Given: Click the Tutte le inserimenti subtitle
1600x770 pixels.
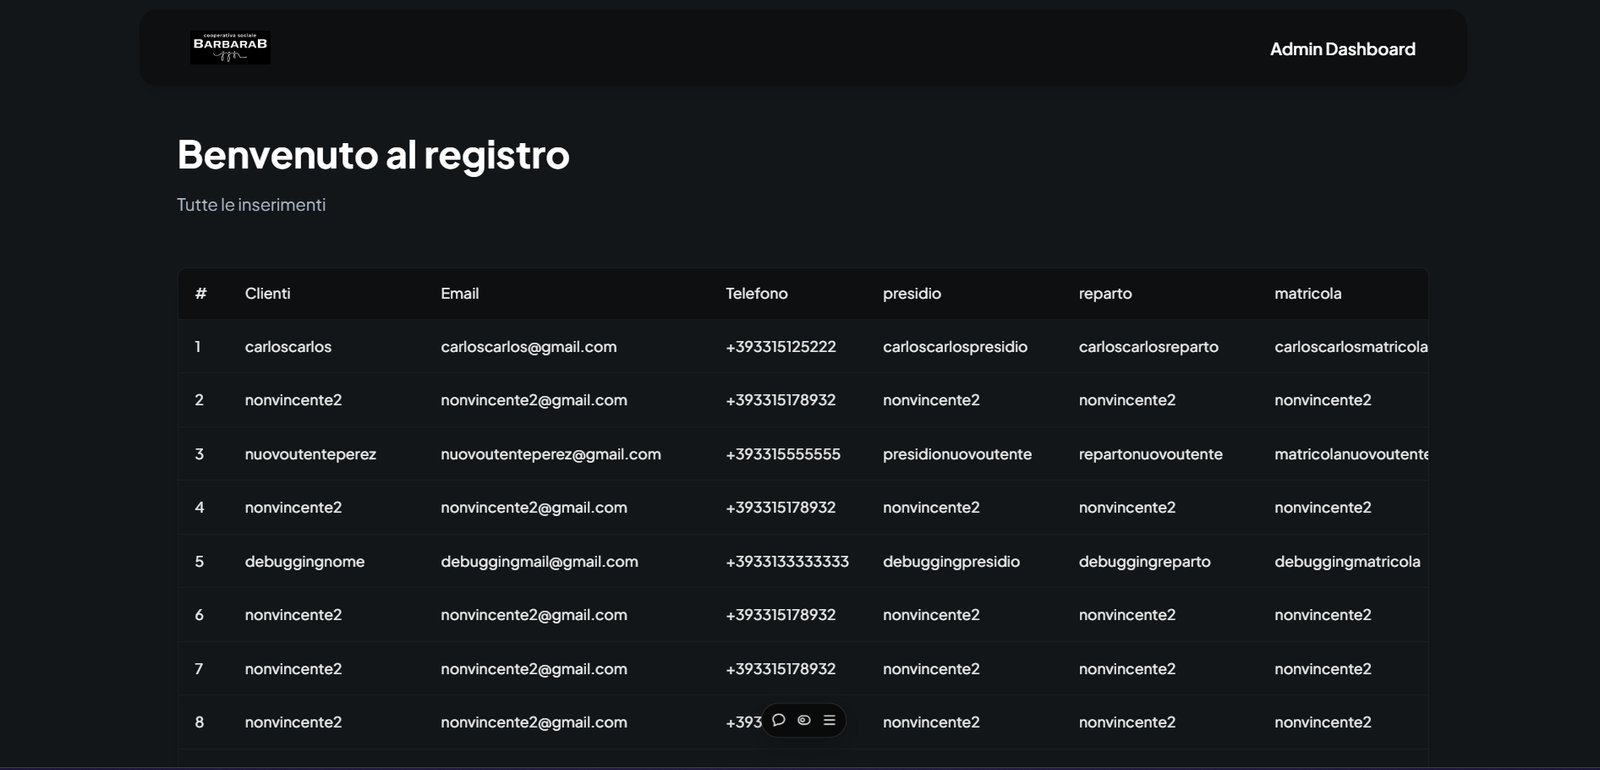Looking at the screenshot, I should 251,205.
